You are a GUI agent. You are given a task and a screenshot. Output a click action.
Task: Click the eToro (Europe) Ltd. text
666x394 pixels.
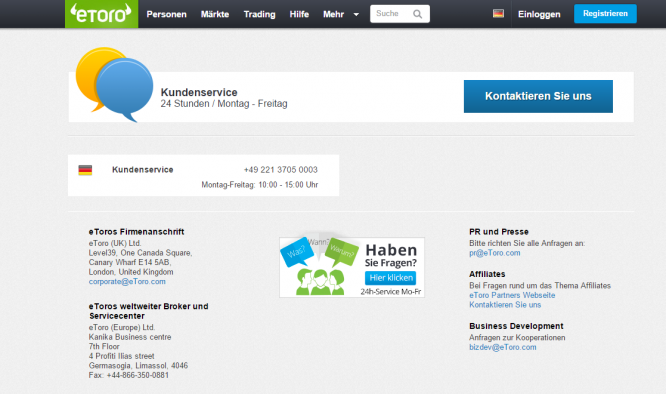point(122,327)
